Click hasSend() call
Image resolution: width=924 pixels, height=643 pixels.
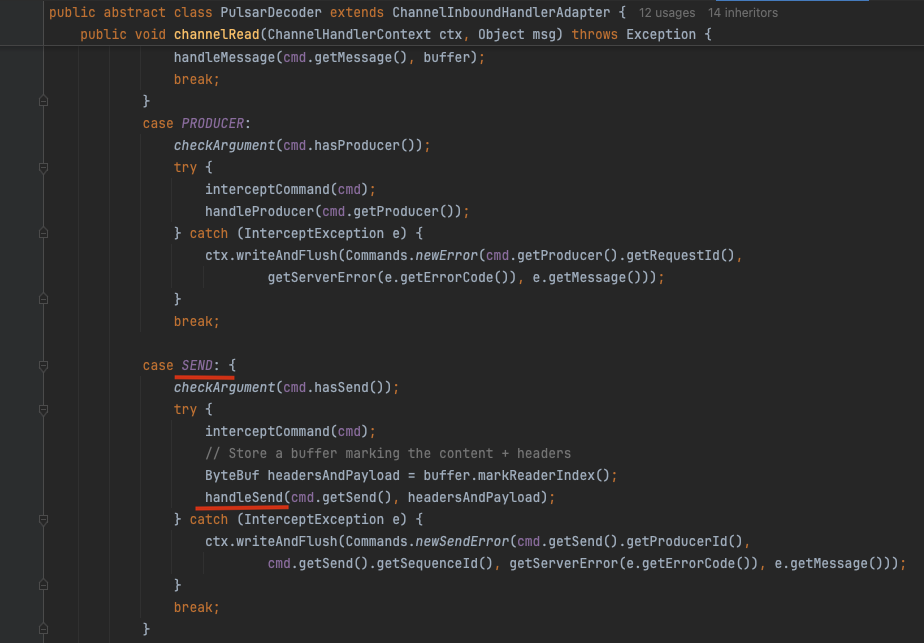point(349,387)
